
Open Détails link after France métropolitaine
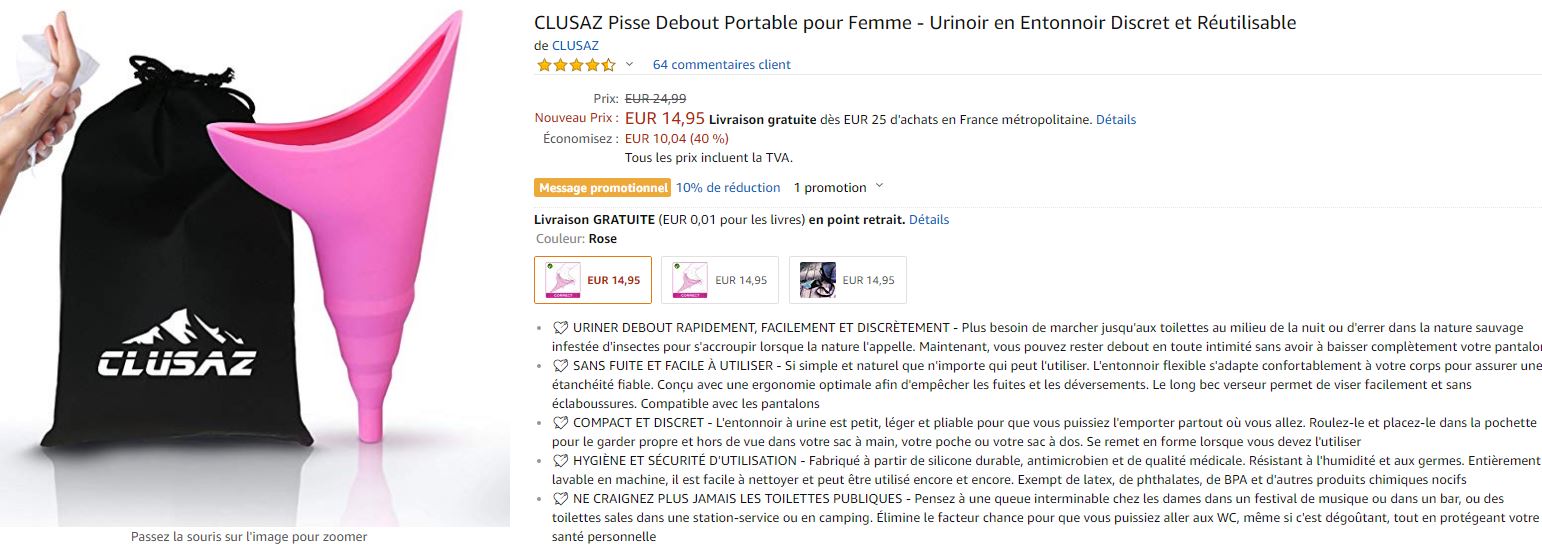(x=1115, y=120)
